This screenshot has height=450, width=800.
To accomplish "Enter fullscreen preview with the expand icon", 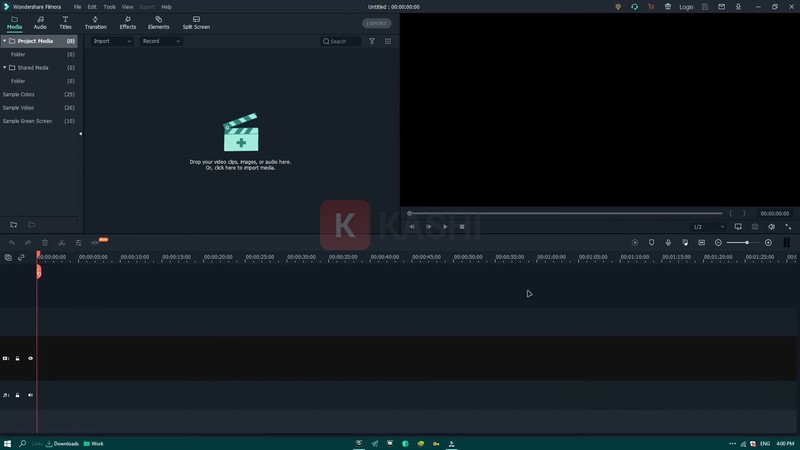I will tap(788, 227).
